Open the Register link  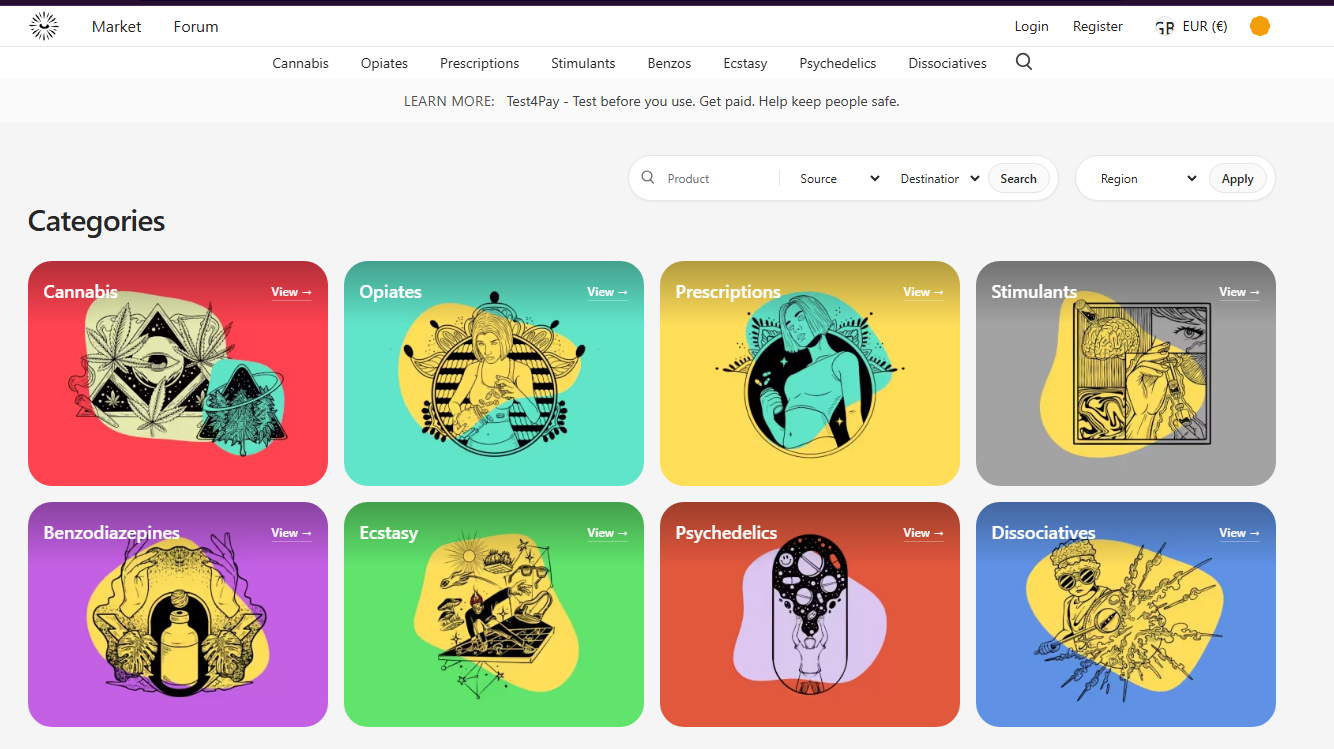point(1097,27)
